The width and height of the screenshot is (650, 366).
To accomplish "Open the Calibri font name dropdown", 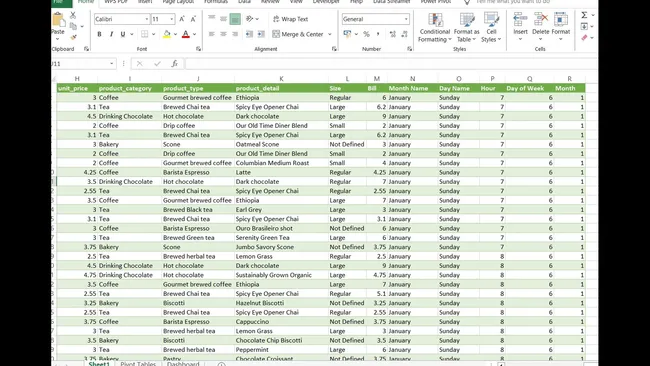I will coord(146,19).
